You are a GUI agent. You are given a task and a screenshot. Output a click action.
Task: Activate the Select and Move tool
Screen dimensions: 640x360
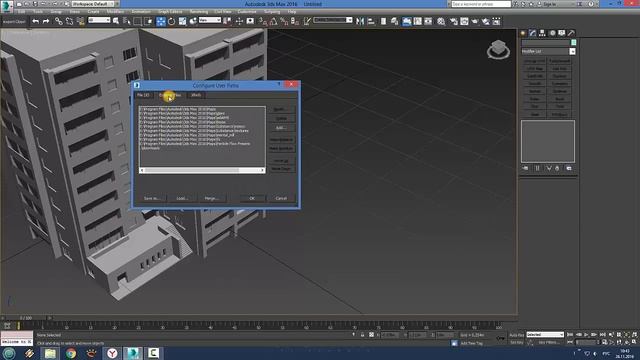coord(161,21)
